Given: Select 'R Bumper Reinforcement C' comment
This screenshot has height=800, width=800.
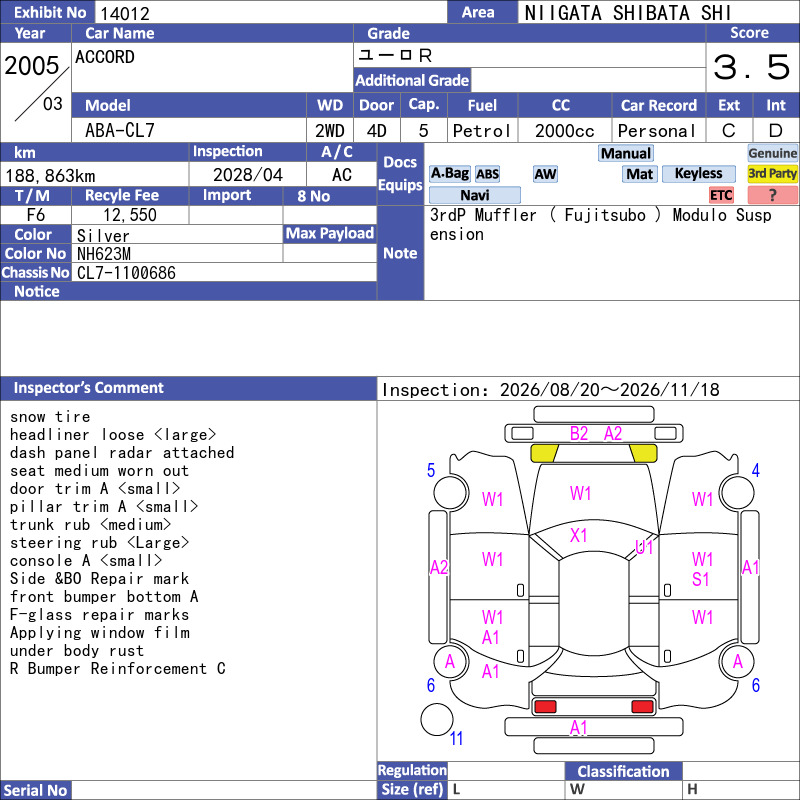Looking at the screenshot, I should [117, 669].
